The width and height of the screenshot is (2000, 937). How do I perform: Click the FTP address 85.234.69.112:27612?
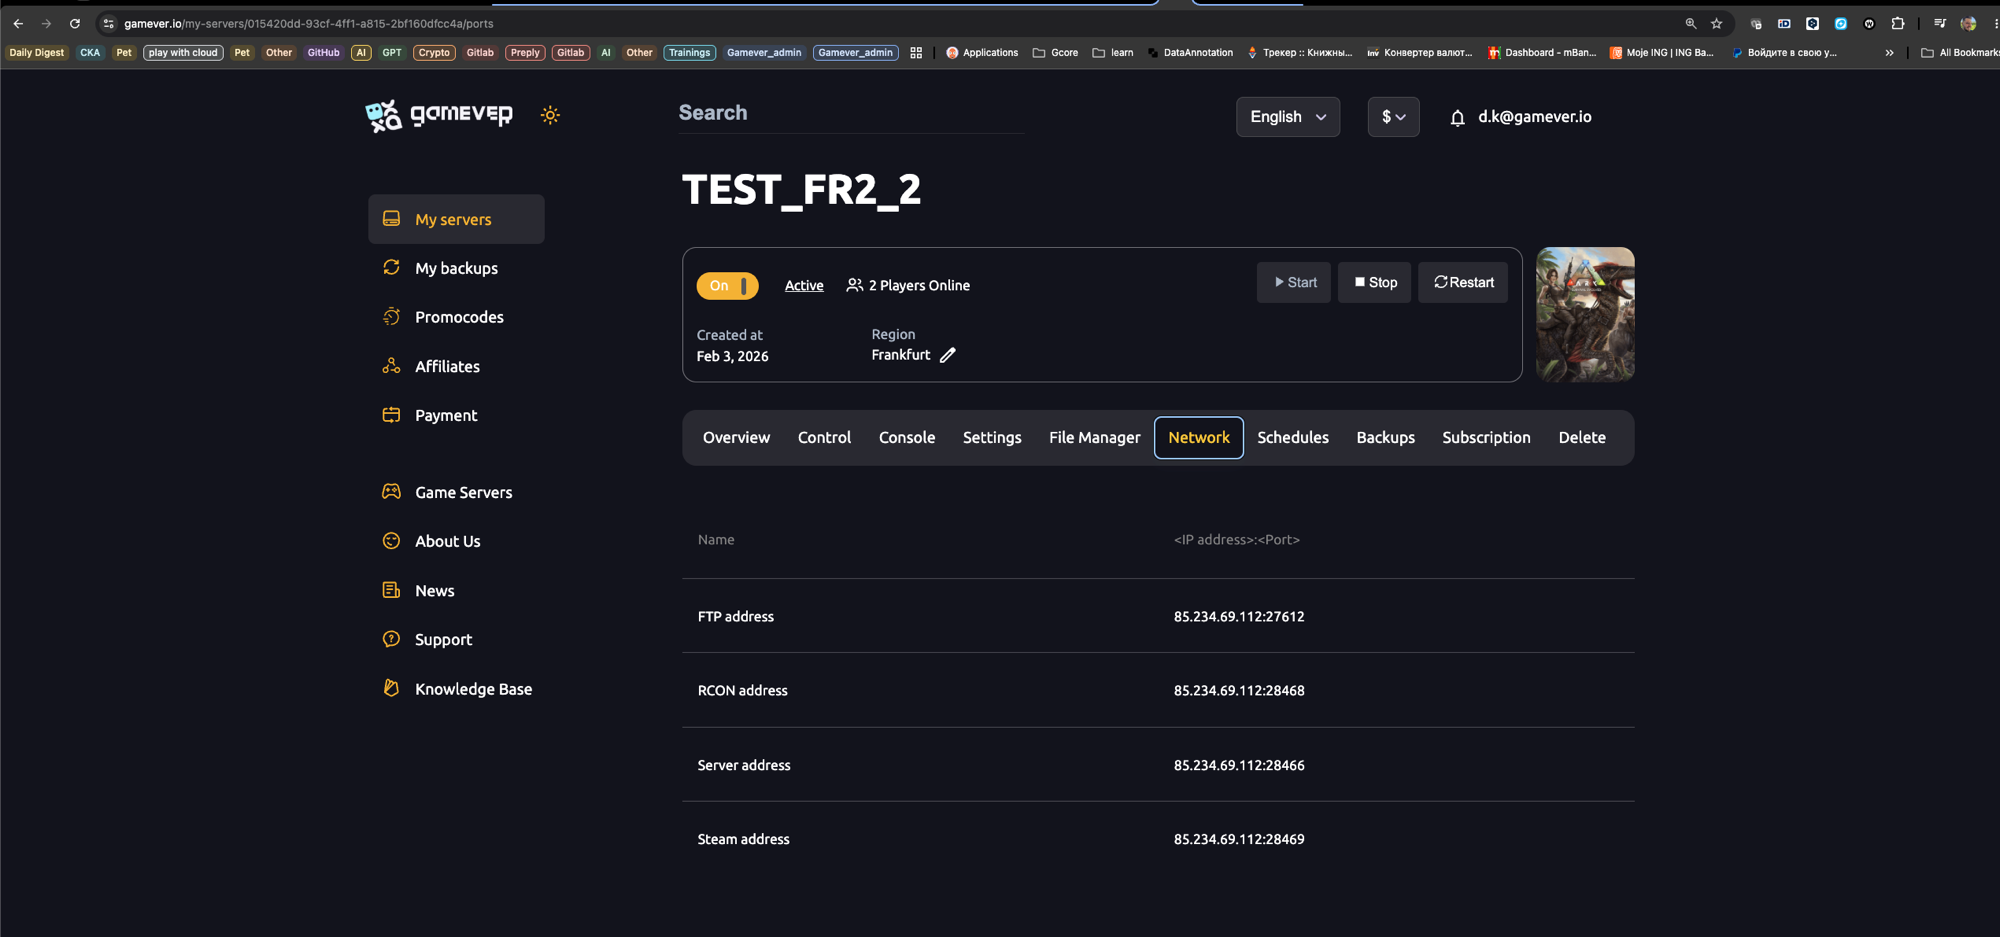pyautogui.click(x=1239, y=617)
